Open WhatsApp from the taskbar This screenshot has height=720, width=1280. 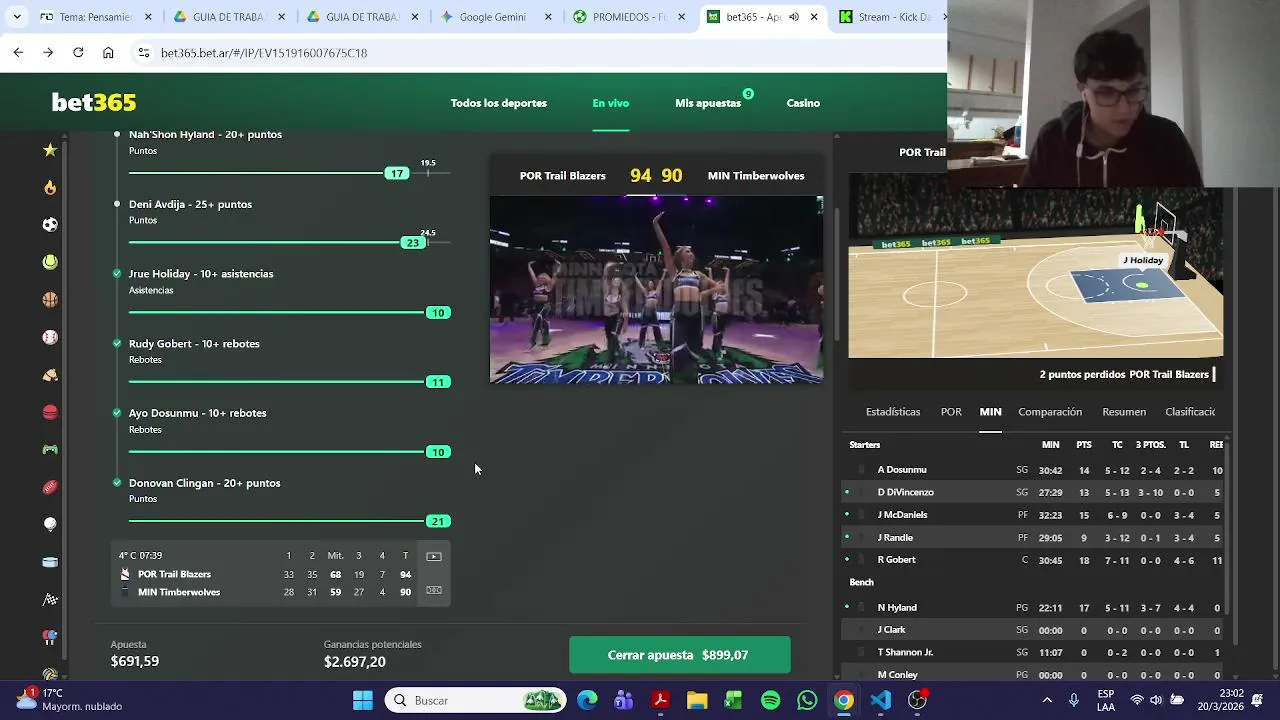coord(807,700)
